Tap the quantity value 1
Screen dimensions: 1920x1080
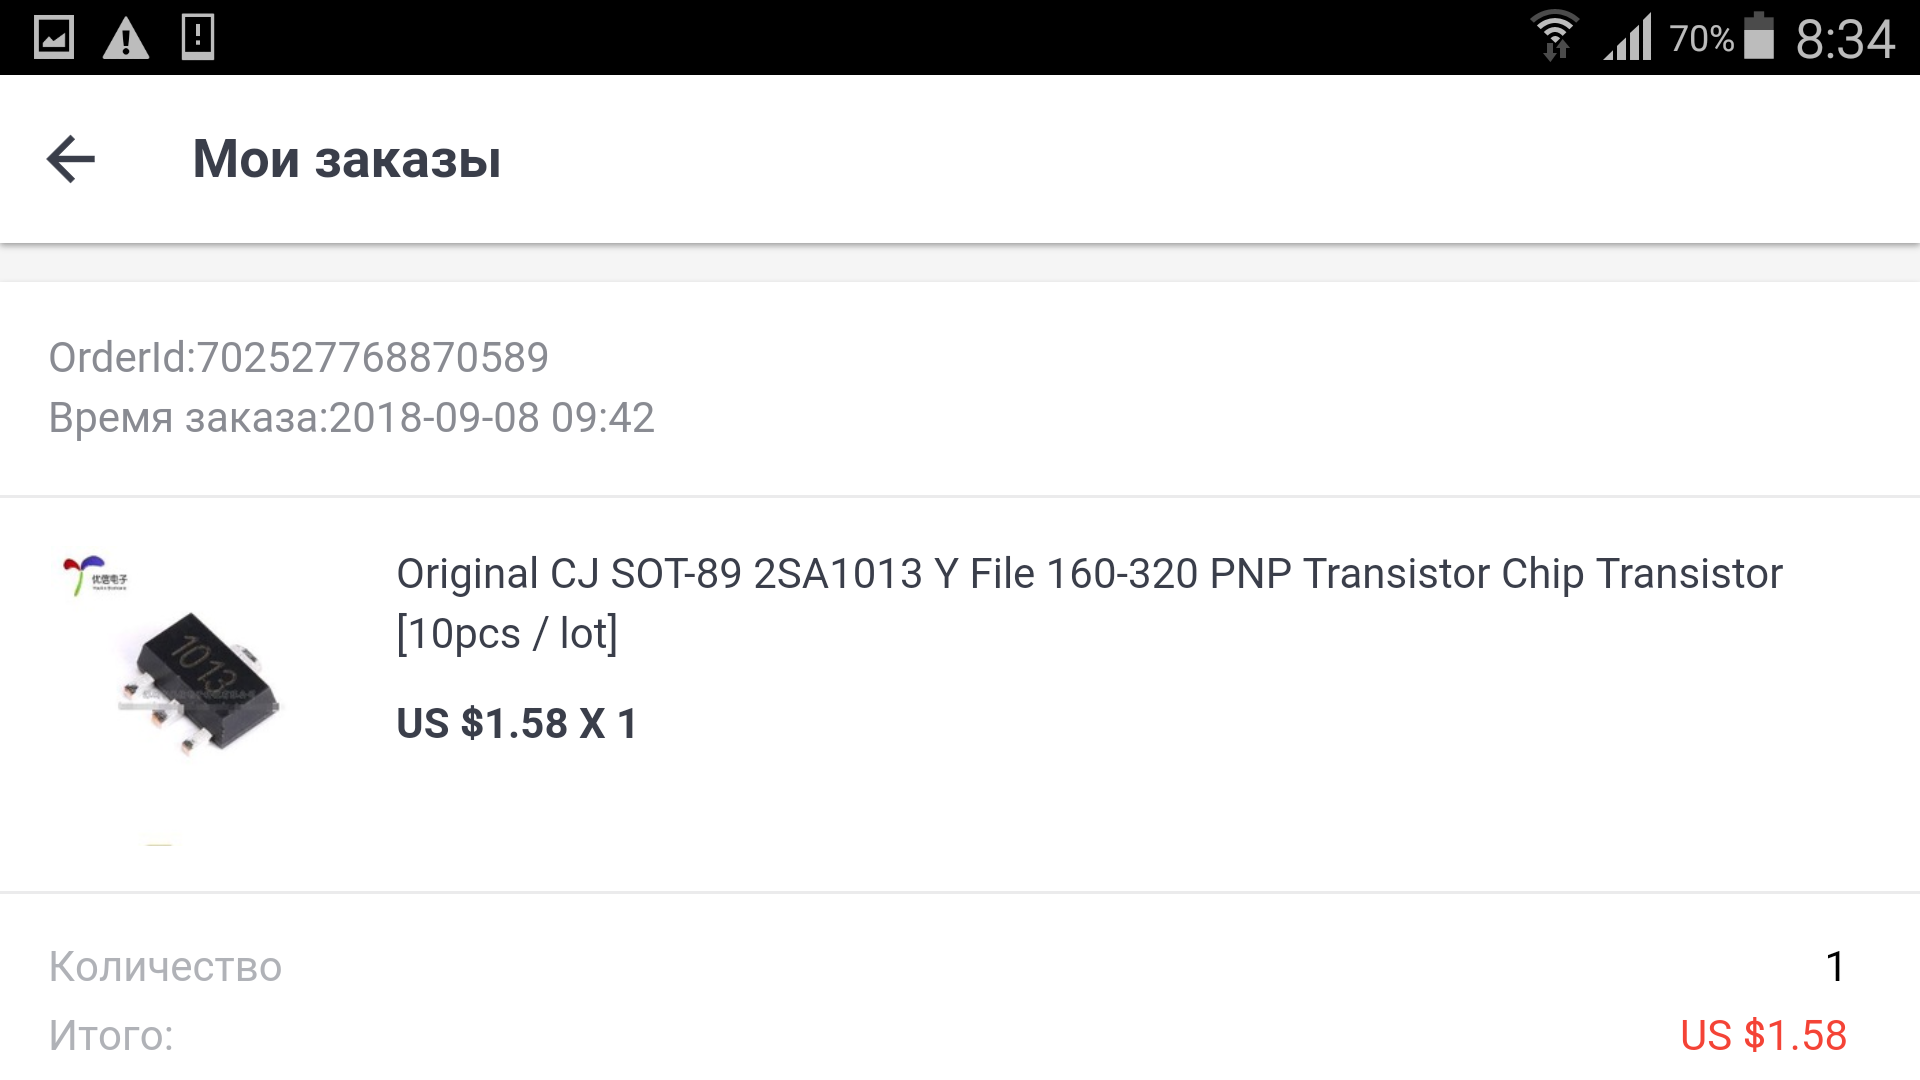coord(1835,967)
